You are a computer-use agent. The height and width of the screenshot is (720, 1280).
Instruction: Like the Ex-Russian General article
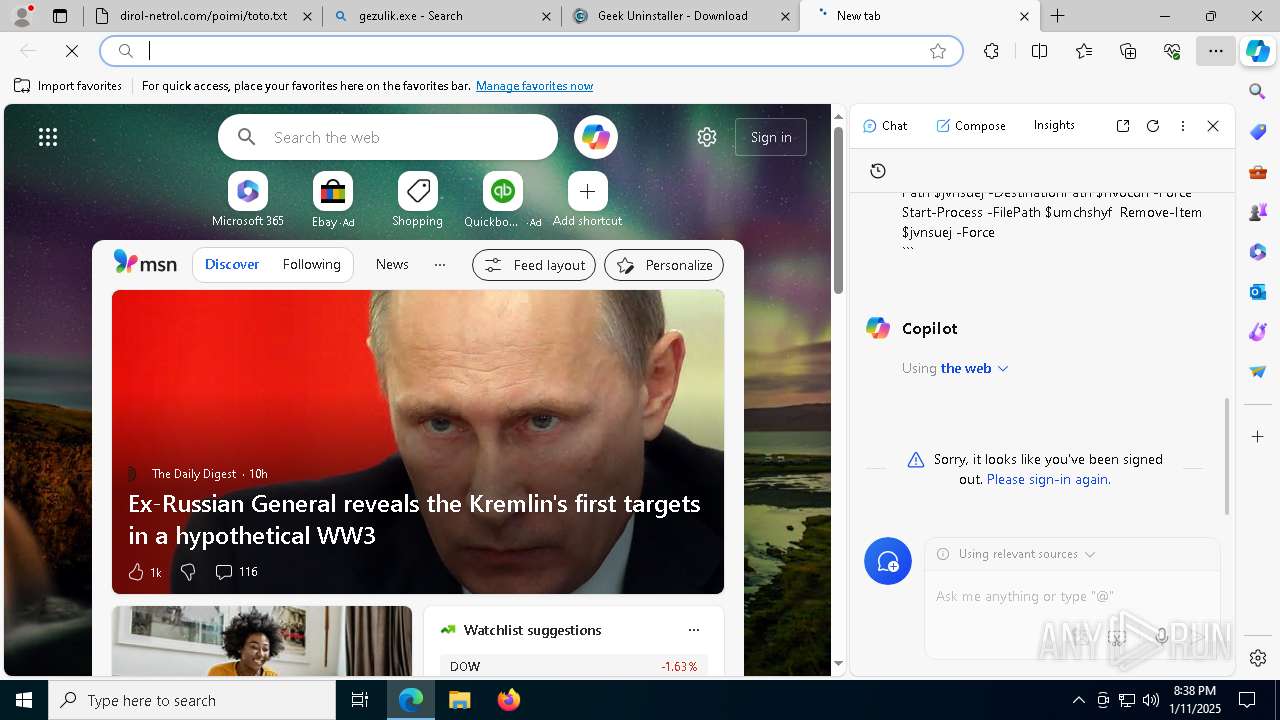coord(144,572)
